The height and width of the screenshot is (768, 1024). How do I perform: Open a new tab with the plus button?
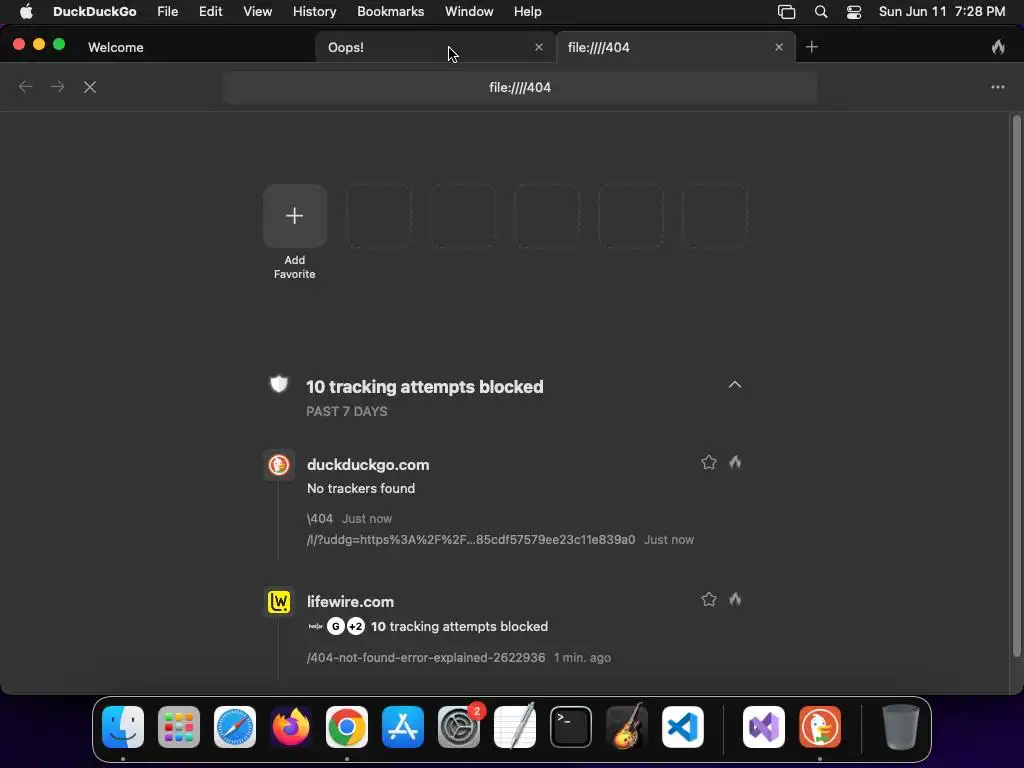click(812, 47)
